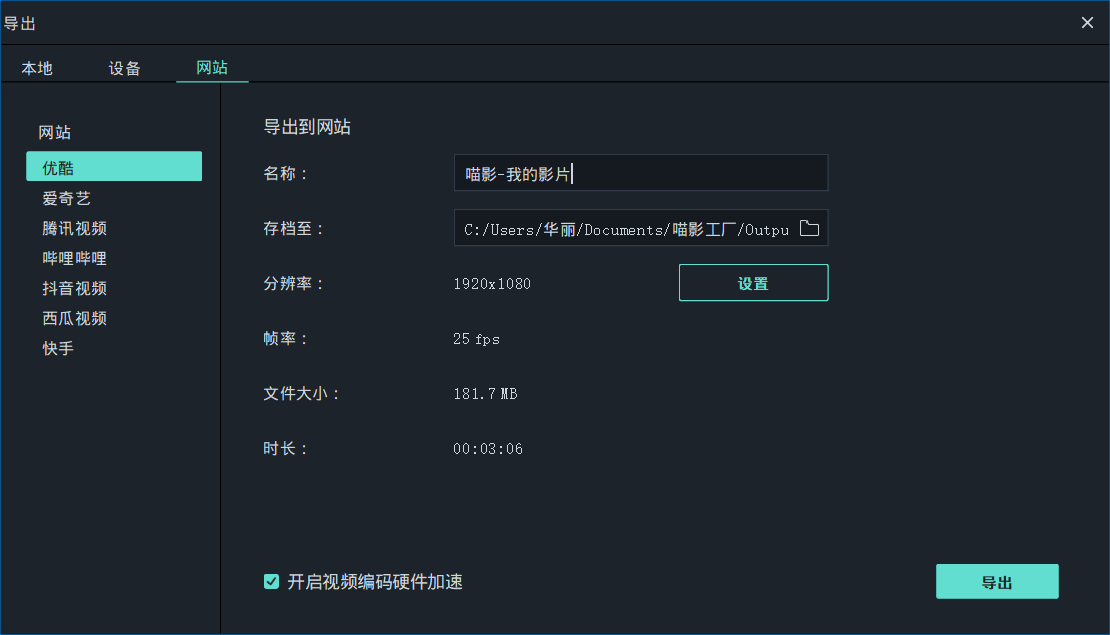Select 哔哩哔哩 as destination site
This screenshot has height=635, width=1110.
76,257
